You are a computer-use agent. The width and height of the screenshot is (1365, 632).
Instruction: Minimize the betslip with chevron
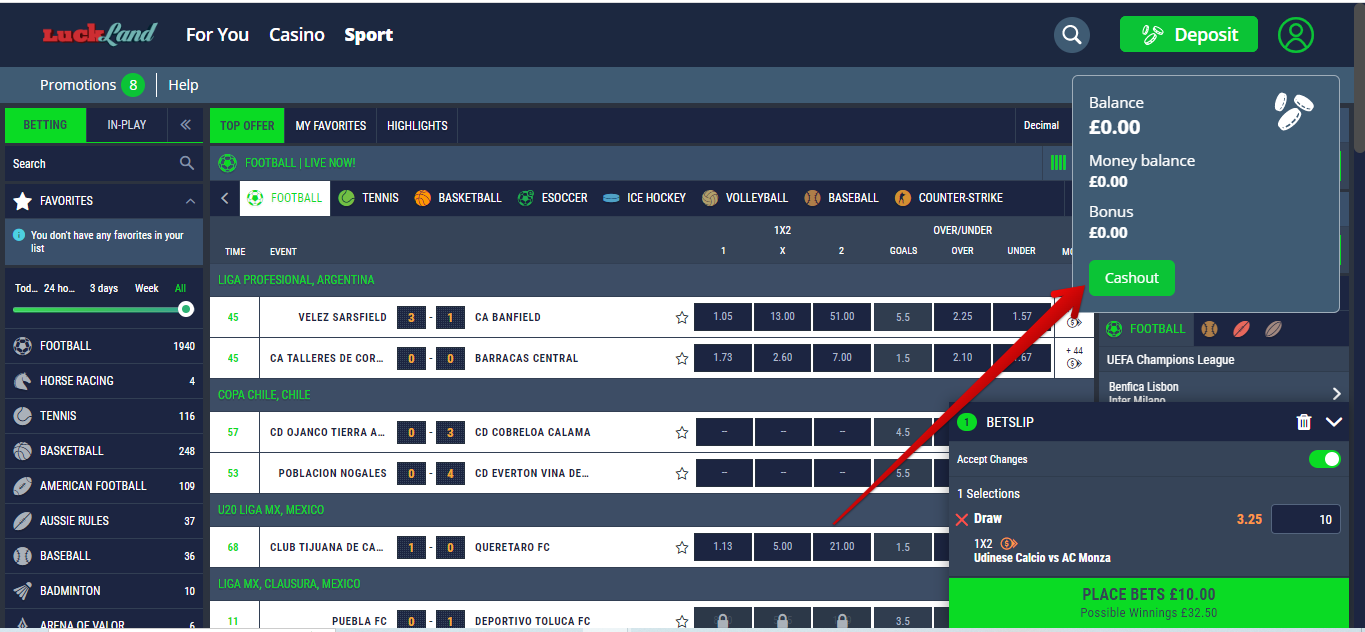coord(1334,422)
